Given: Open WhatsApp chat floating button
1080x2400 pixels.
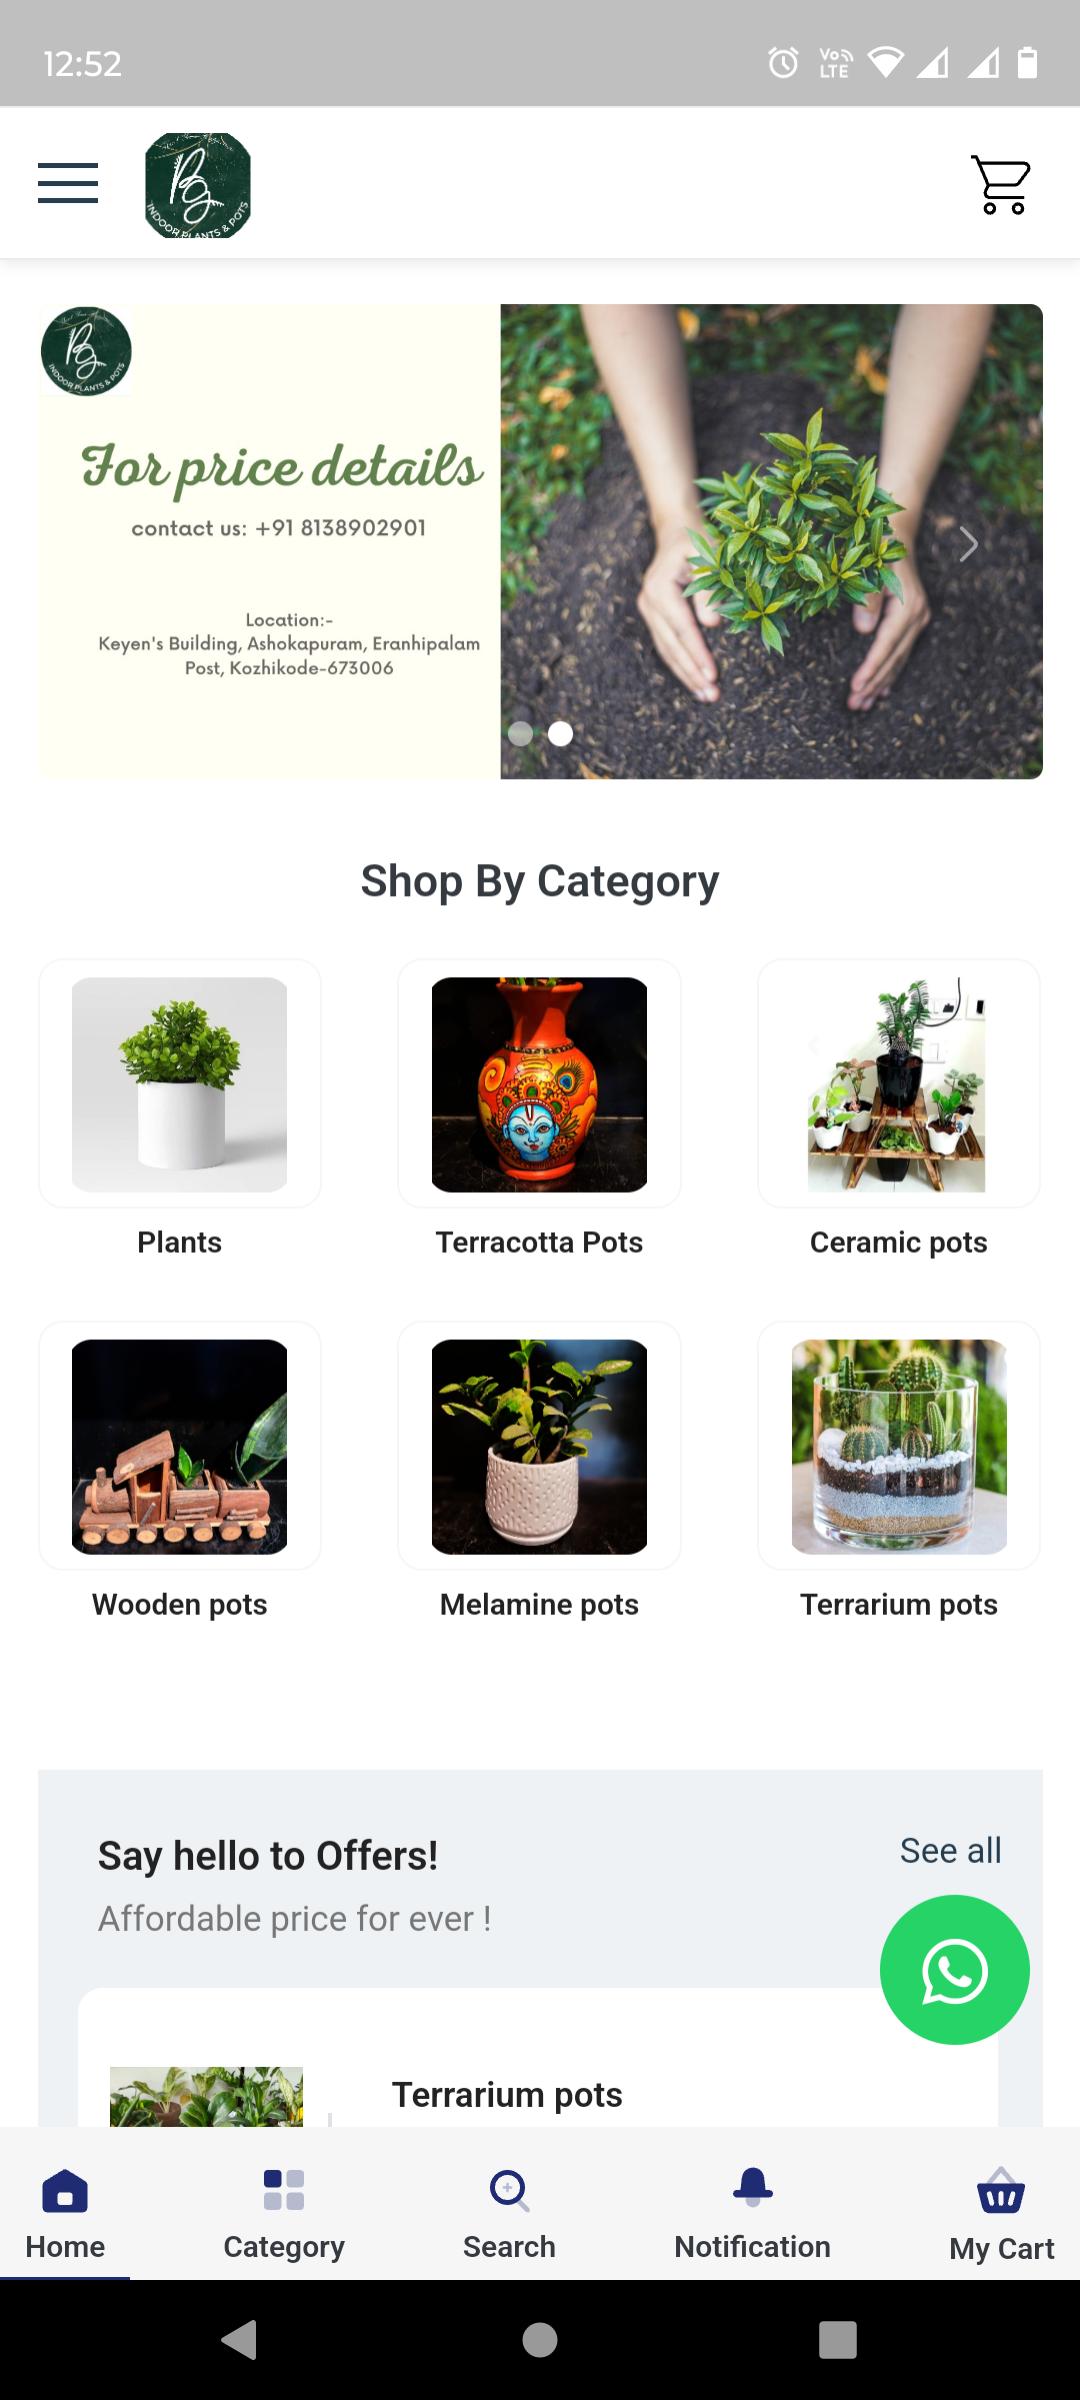Looking at the screenshot, I should click(x=954, y=1970).
